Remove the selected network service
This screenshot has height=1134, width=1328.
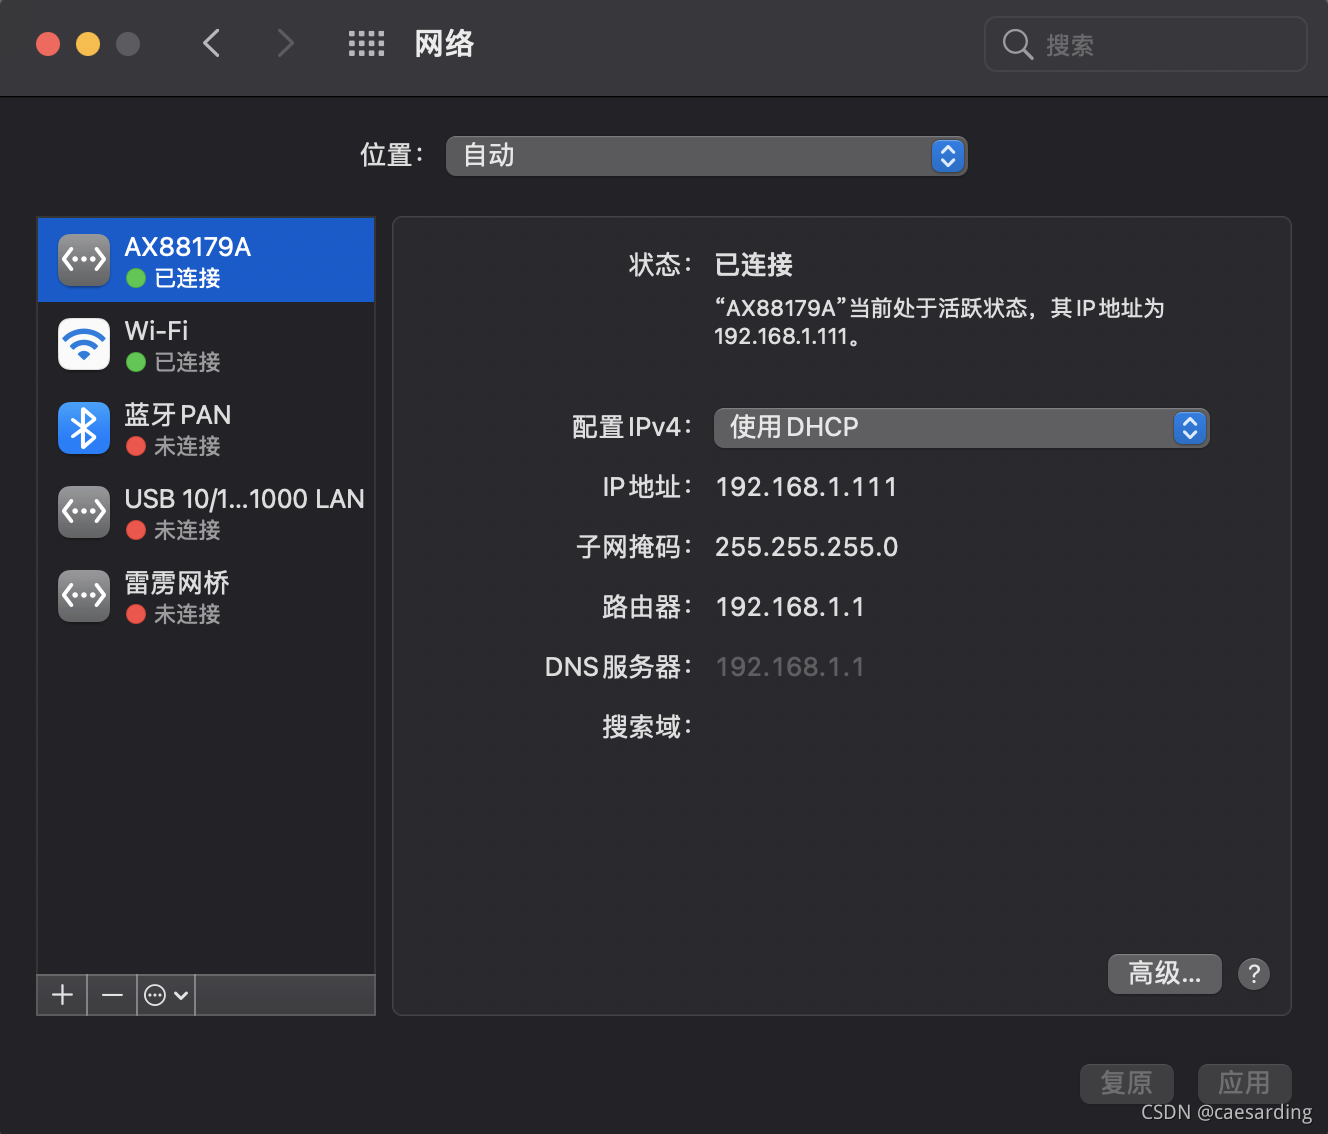point(112,994)
